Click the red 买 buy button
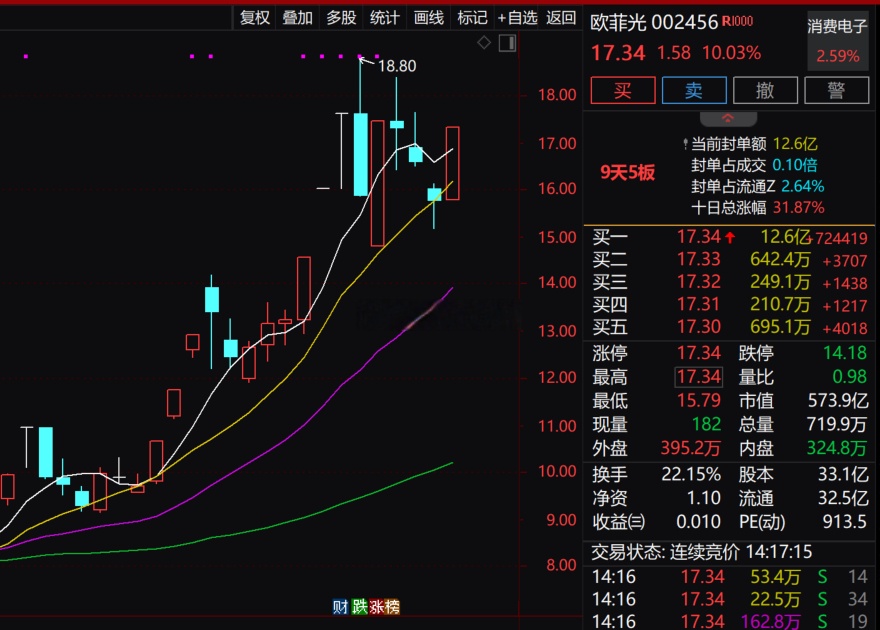This screenshot has height=630, width=880. pyautogui.click(x=622, y=90)
